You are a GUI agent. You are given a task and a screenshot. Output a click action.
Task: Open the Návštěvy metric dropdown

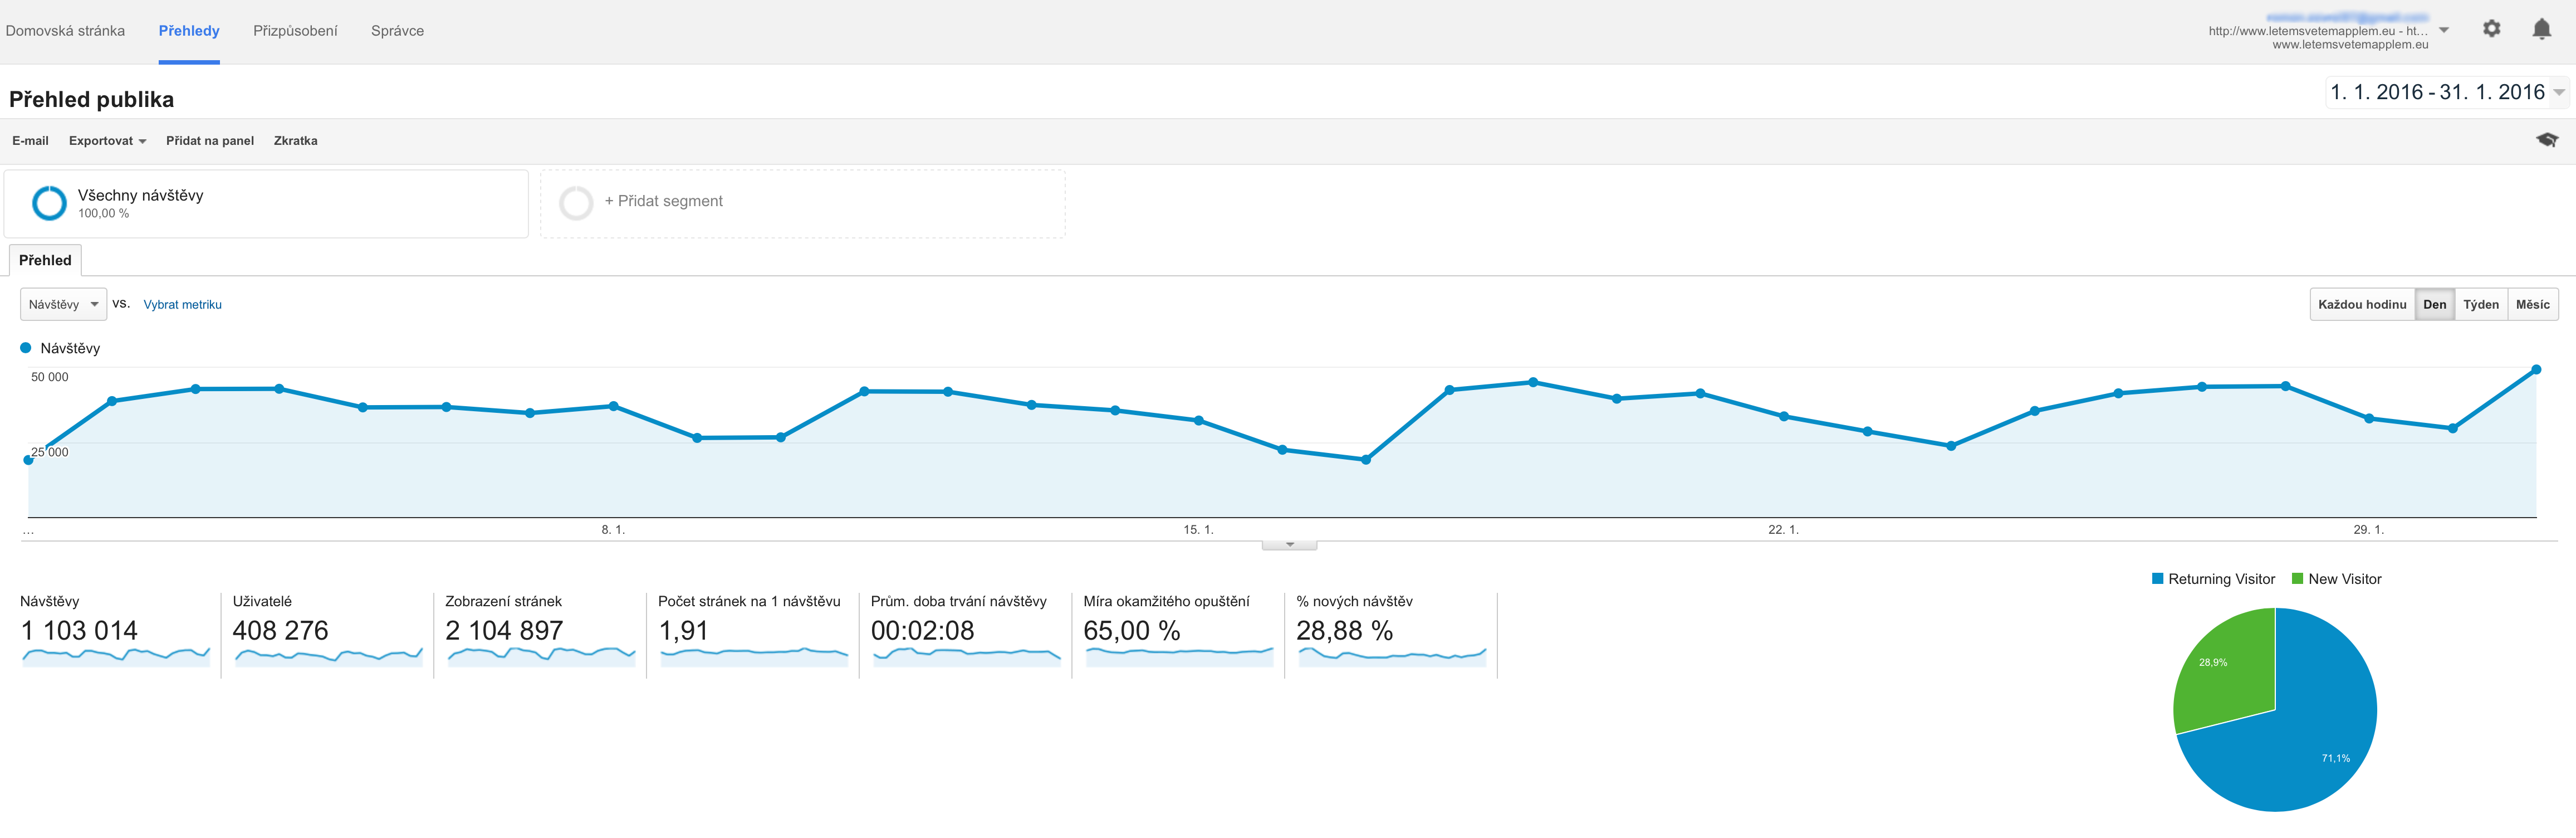(63, 304)
